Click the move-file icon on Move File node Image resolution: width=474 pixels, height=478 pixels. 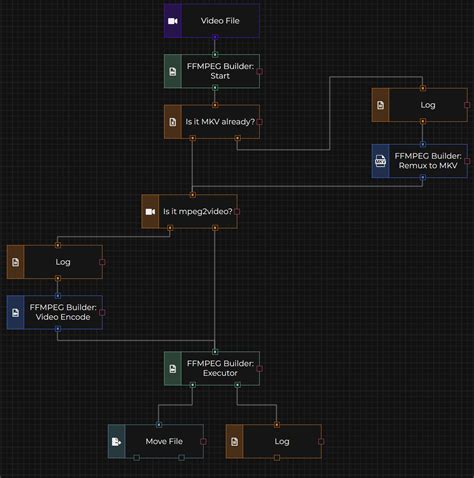tap(116, 442)
